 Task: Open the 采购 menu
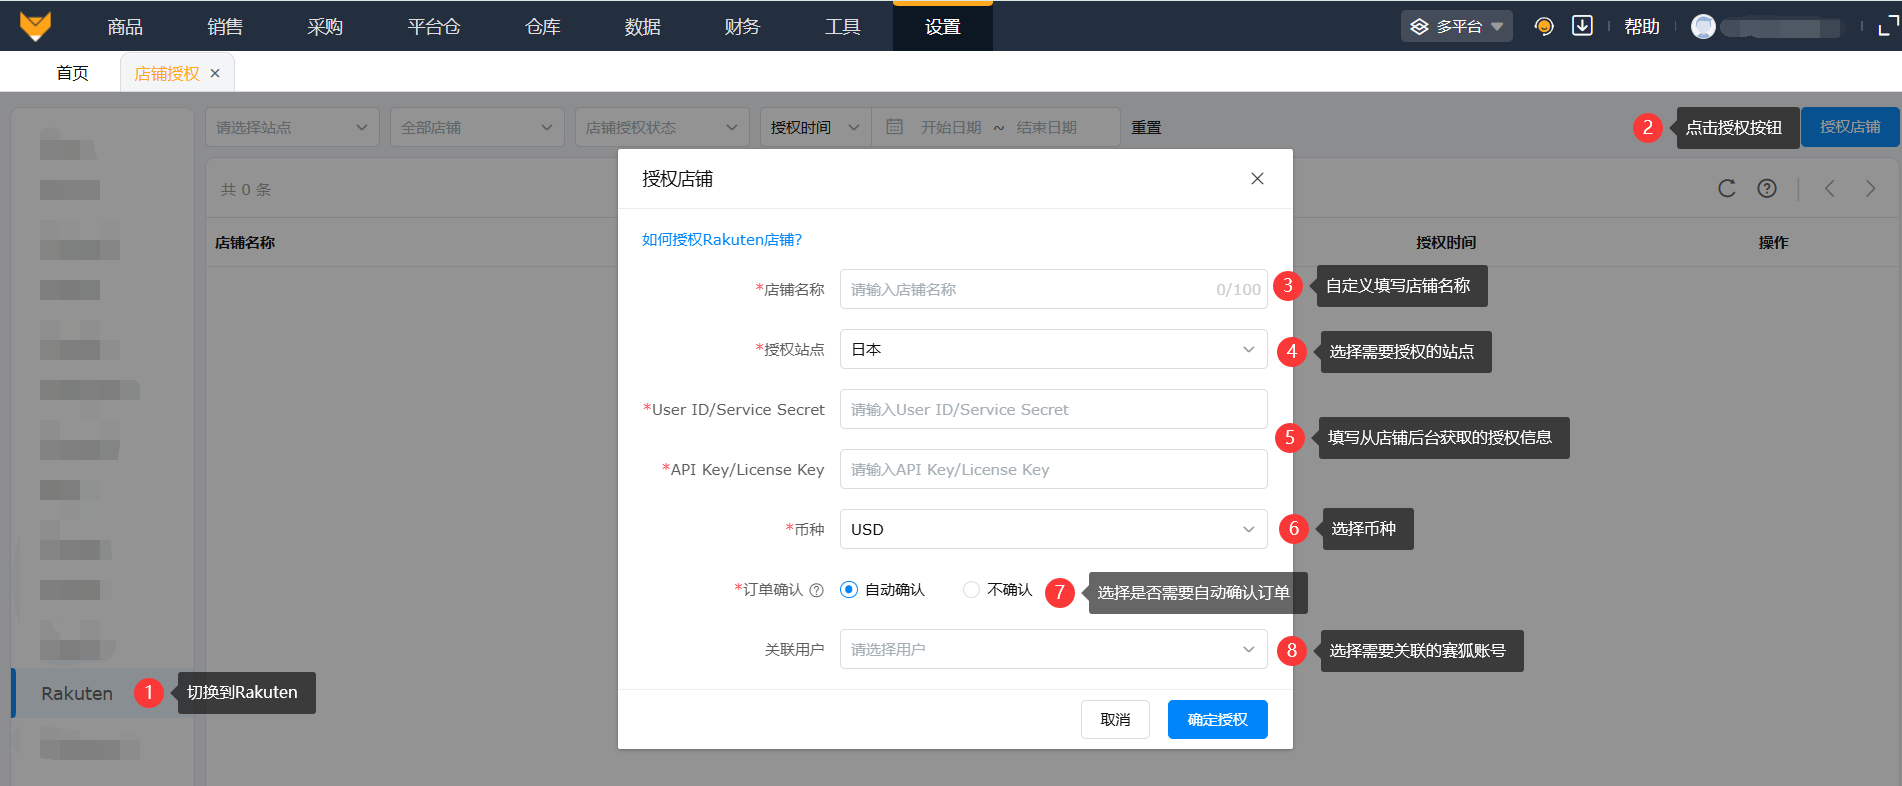coord(325,27)
